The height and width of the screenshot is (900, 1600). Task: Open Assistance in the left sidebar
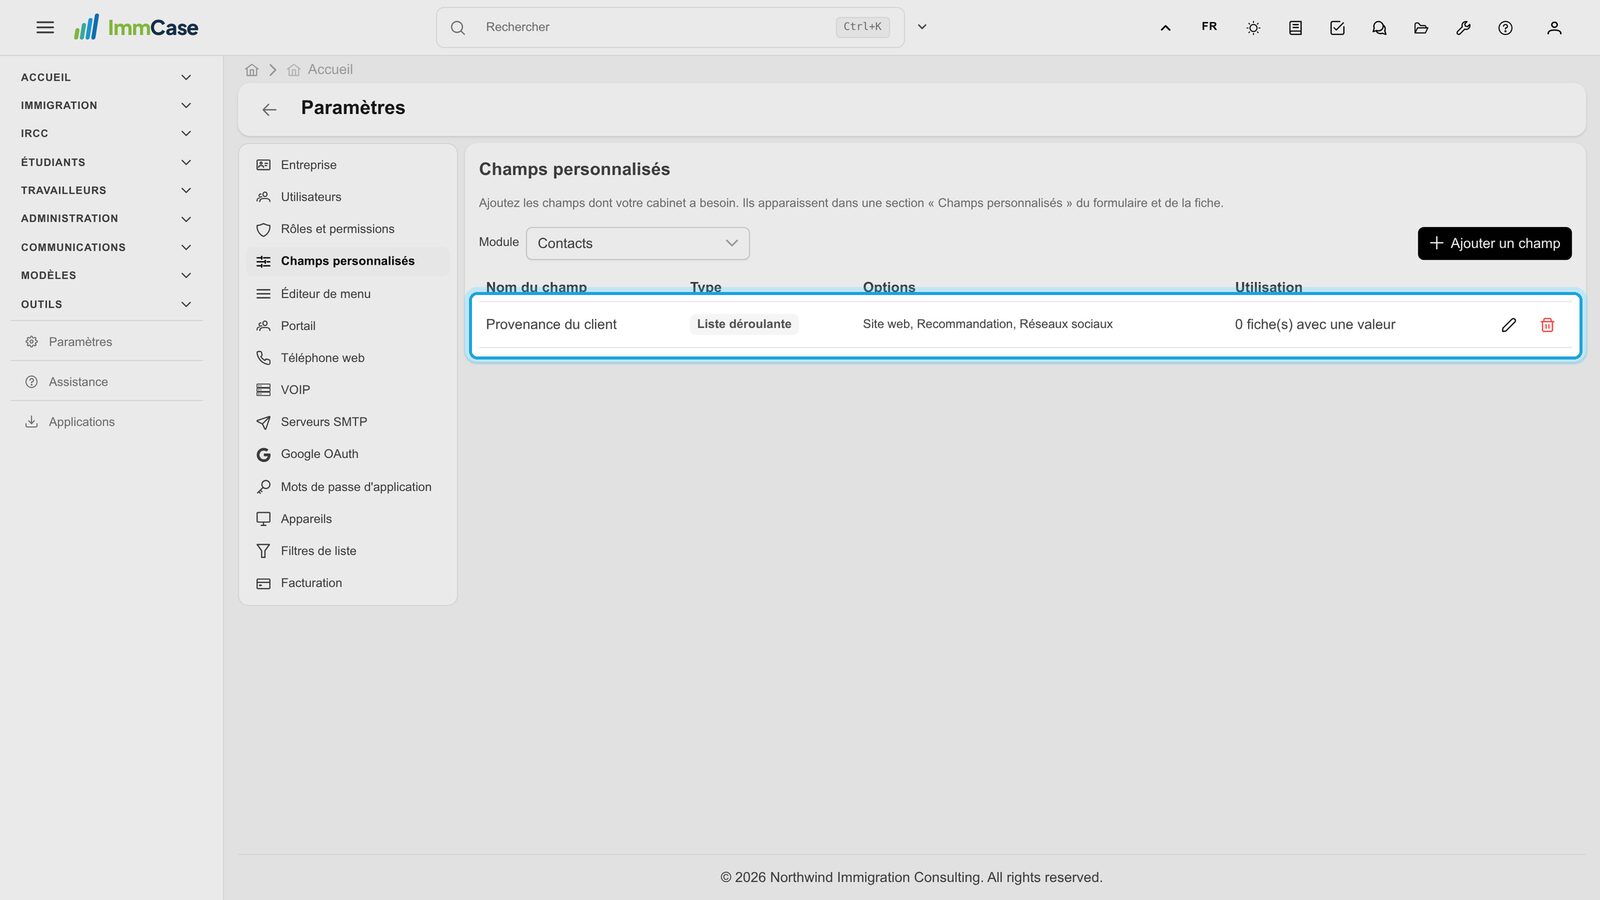coord(106,382)
